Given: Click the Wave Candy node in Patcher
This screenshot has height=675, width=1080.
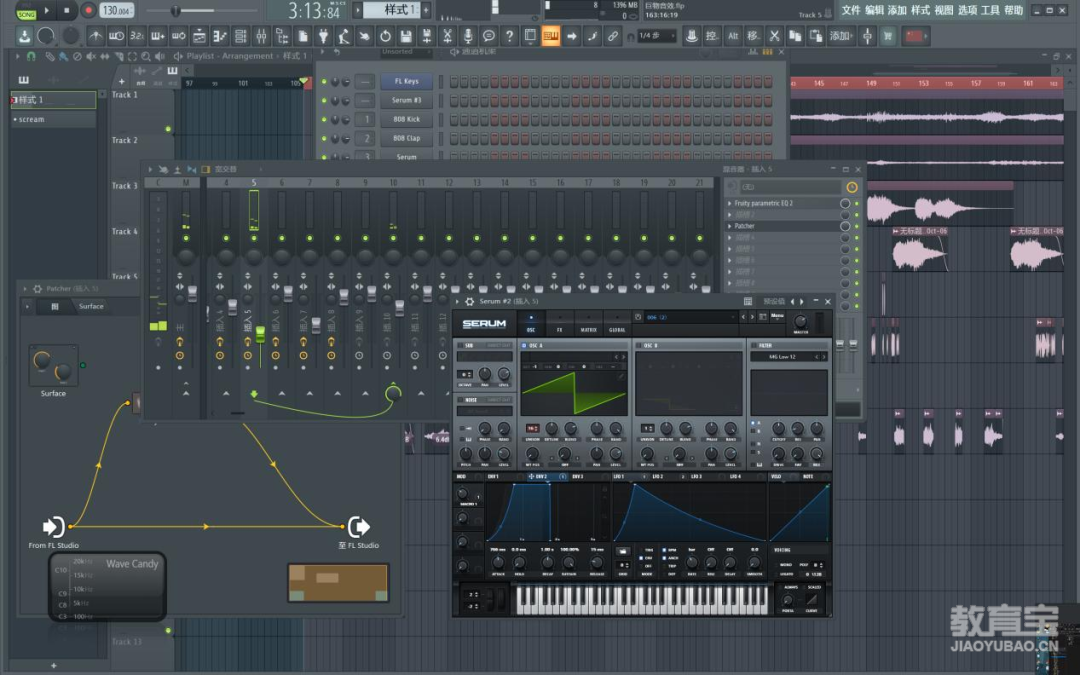Looking at the screenshot, I should pos(107,586).
